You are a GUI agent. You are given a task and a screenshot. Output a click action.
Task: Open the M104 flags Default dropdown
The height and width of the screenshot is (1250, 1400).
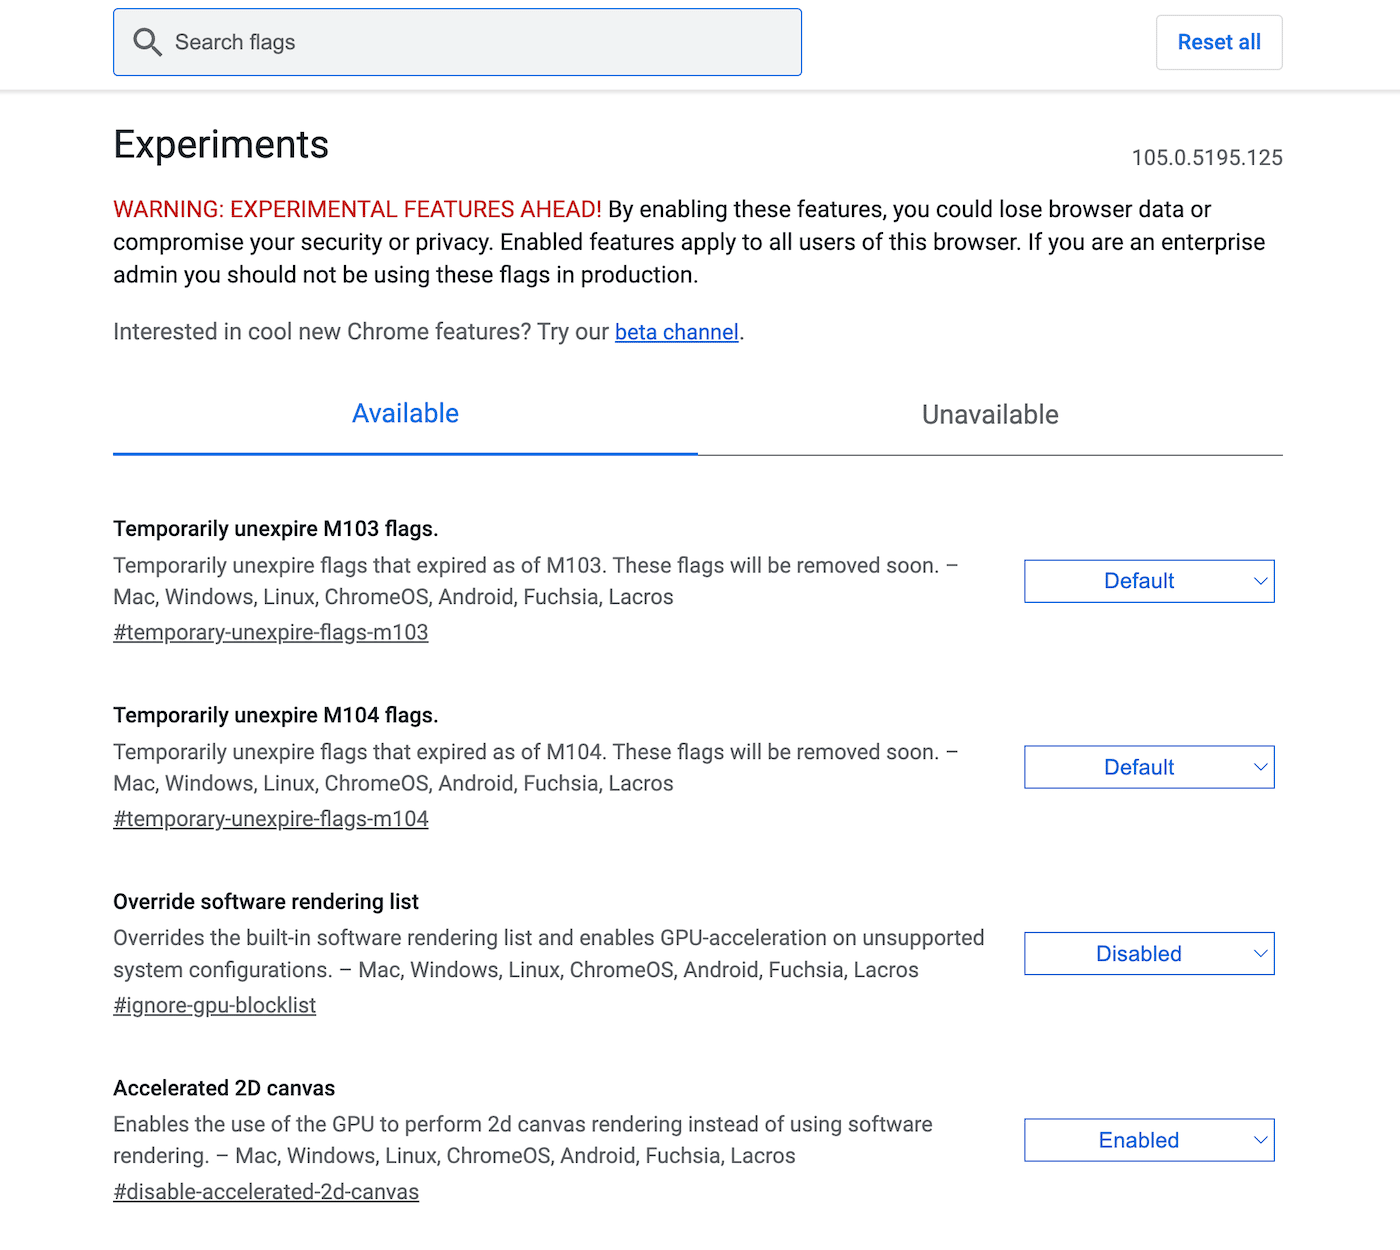pos(1149,767)
